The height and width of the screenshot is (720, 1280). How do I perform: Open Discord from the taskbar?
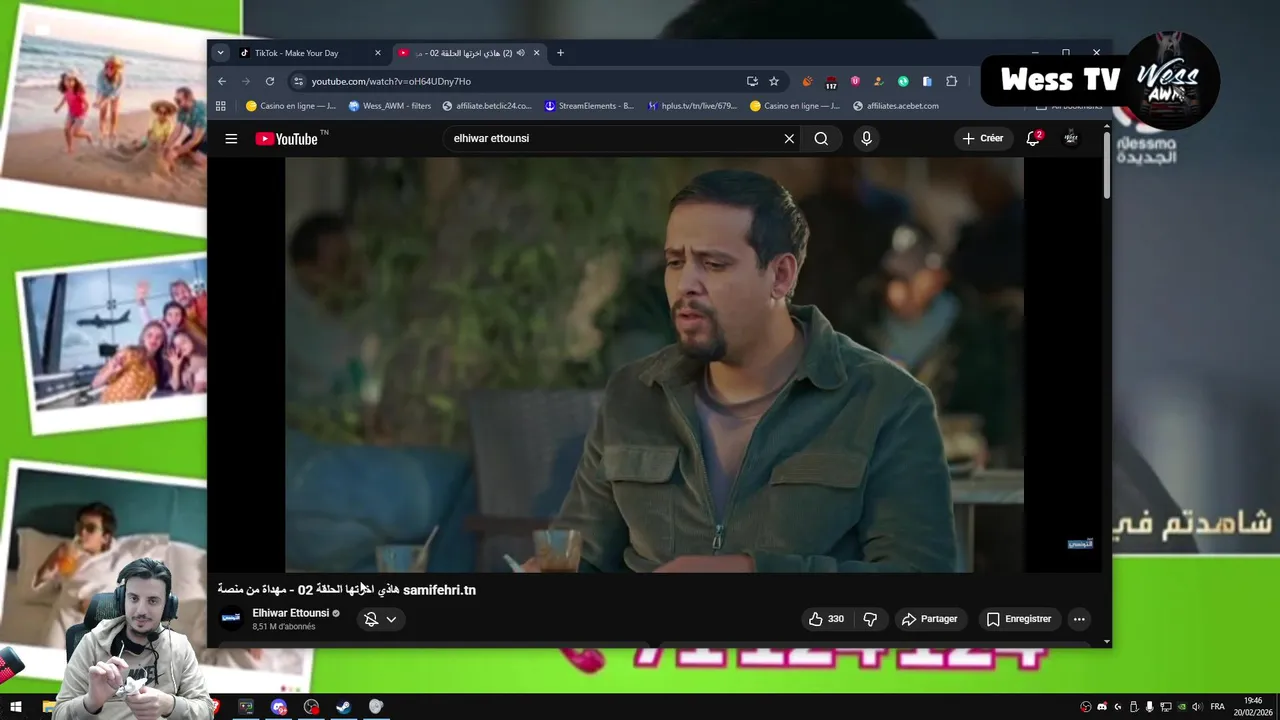pos(279,707)
